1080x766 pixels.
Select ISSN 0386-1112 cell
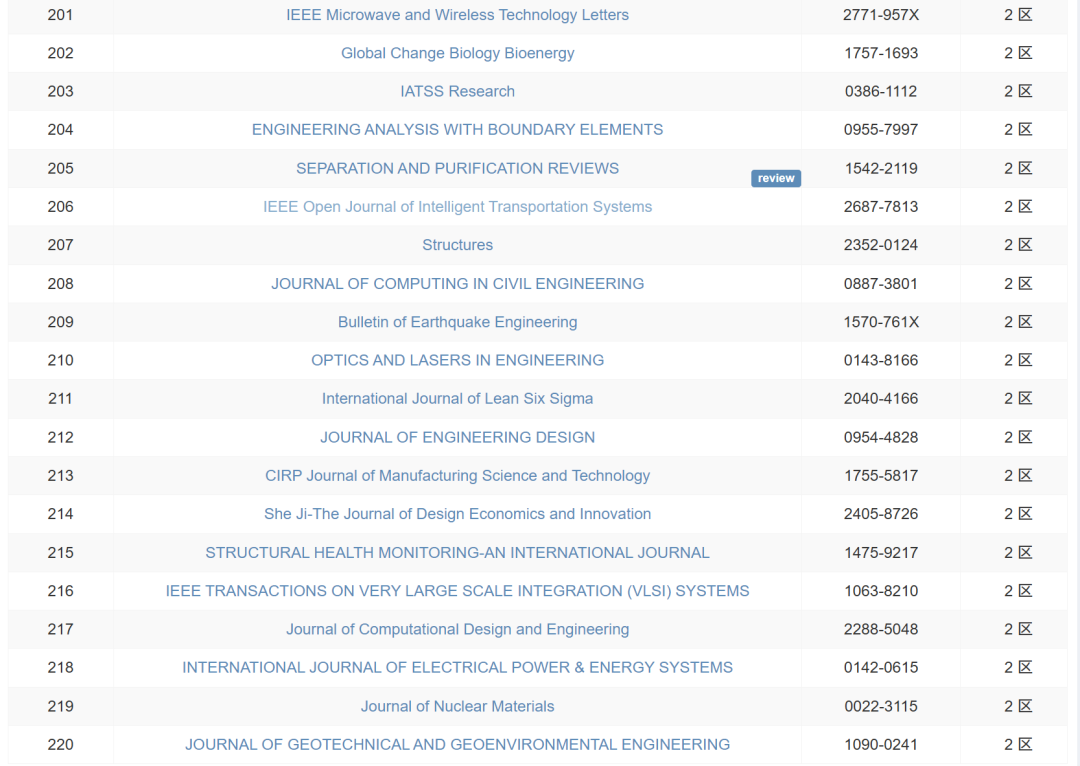[881, 92]
